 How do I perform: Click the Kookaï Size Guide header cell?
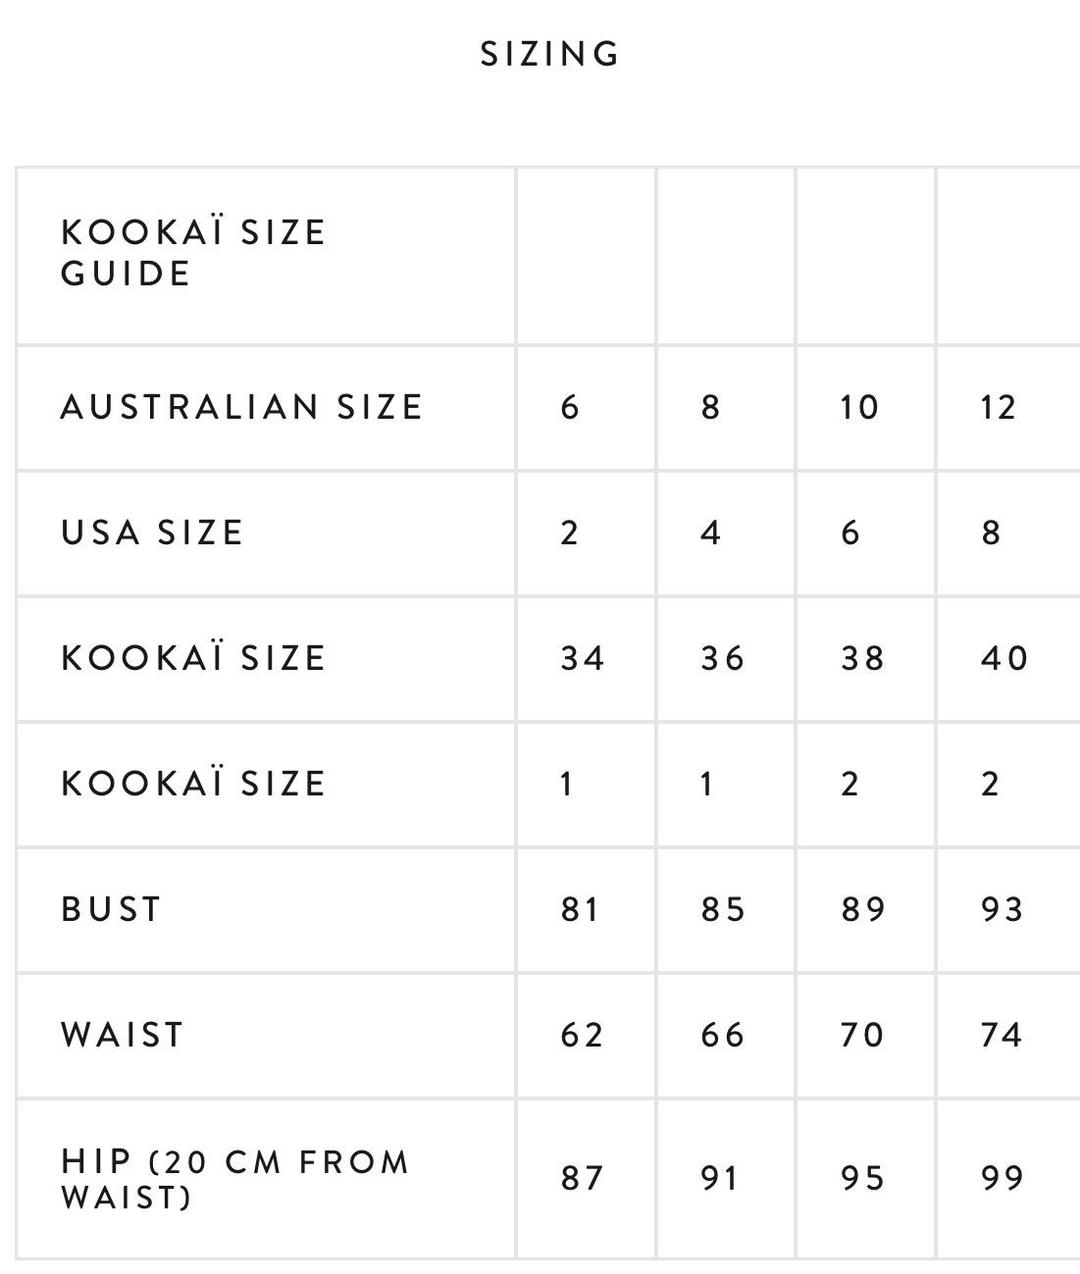point(194,253)
